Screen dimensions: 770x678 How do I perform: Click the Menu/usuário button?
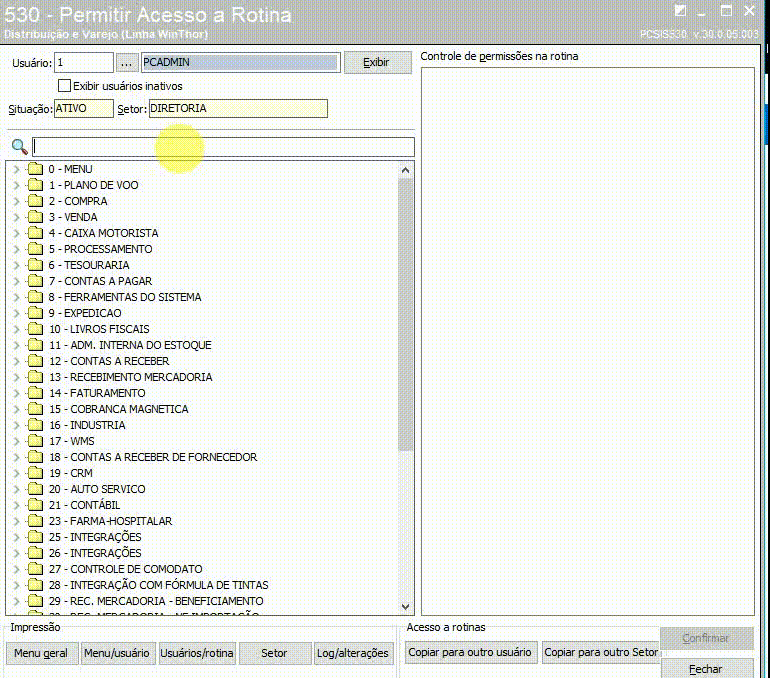(x=117, y=653)
